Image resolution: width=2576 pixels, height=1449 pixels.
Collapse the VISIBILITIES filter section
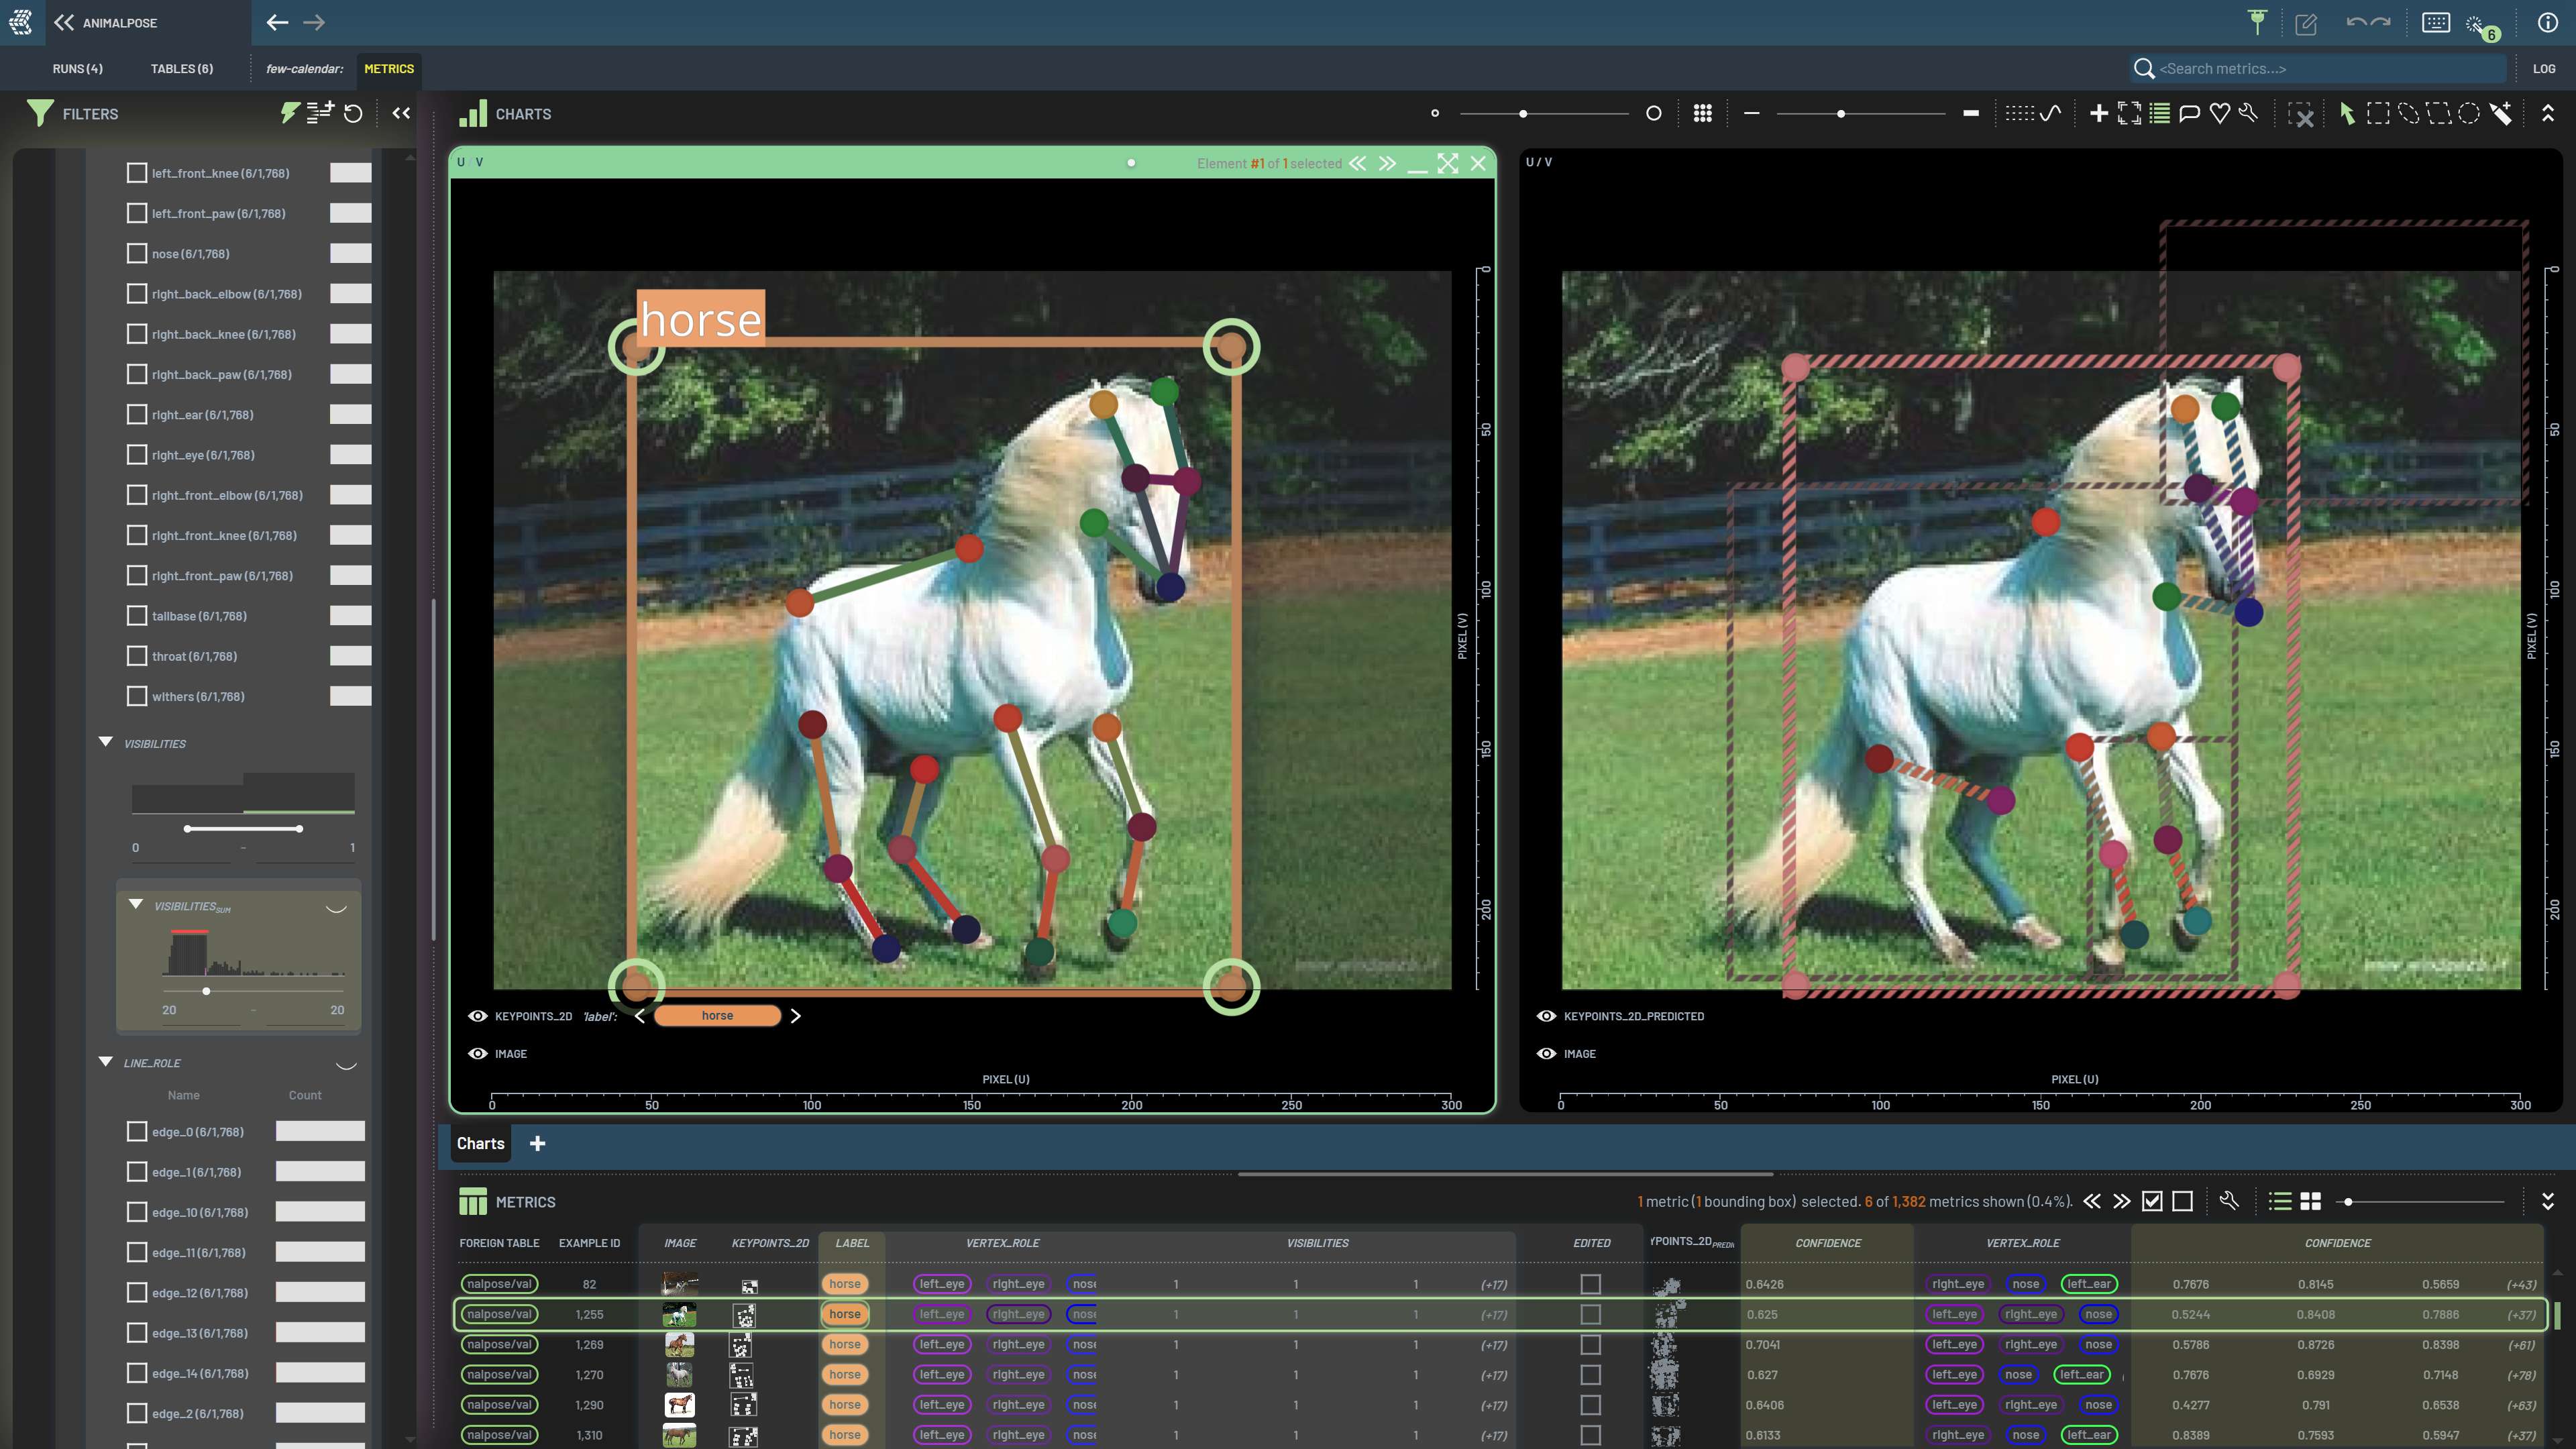[106, 743]
